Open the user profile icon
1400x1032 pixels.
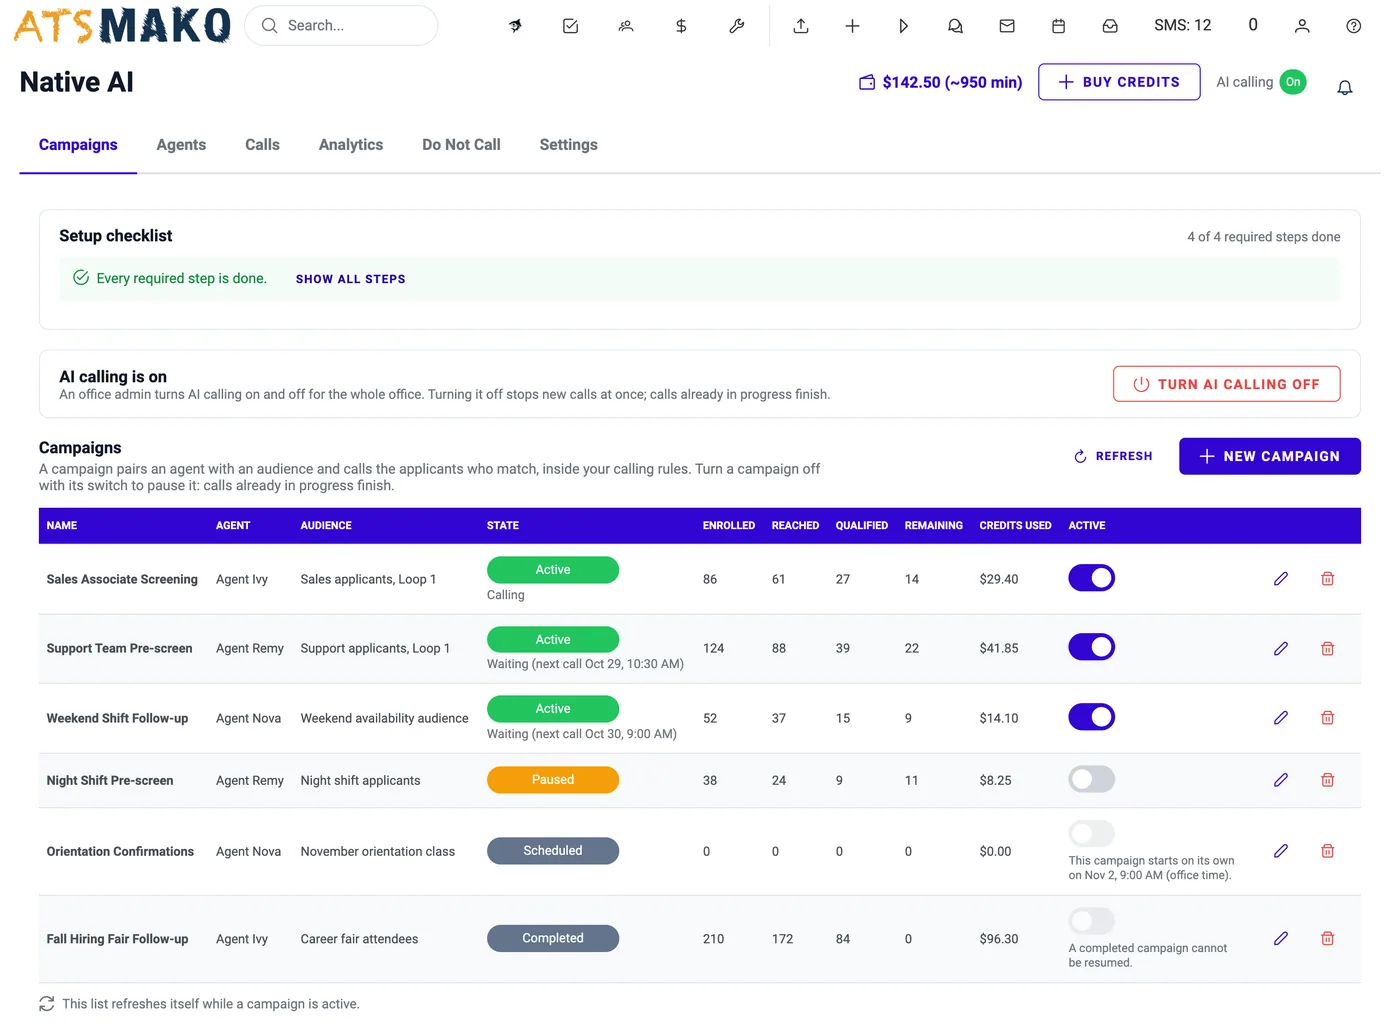pyautogui.click(x=1302, y=26)
